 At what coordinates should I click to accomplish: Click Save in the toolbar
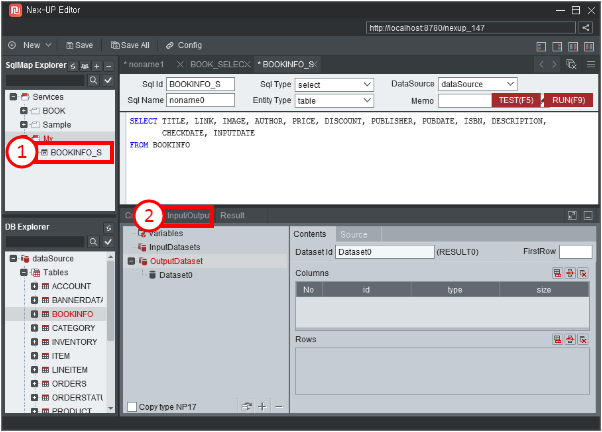[x=79, y=45]
